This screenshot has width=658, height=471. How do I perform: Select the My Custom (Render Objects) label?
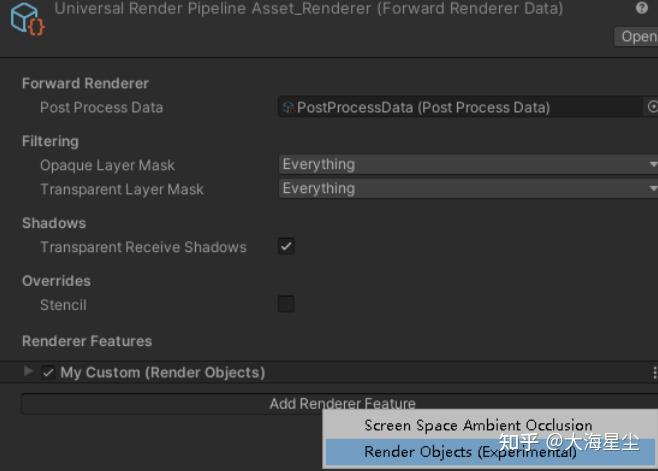tap(162, 372)
